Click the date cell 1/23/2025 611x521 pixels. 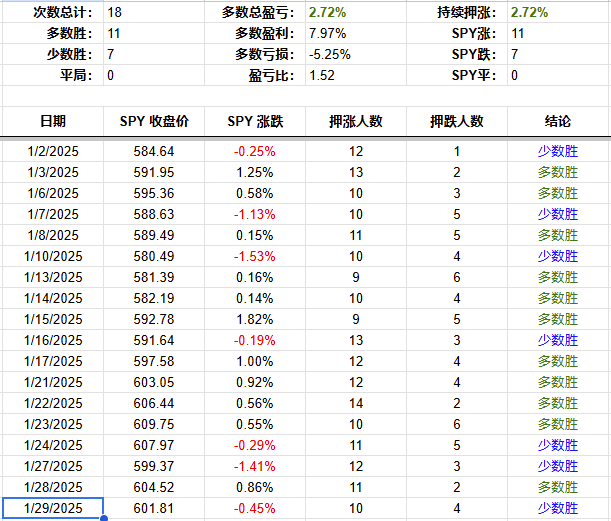(x=53, y=425)
